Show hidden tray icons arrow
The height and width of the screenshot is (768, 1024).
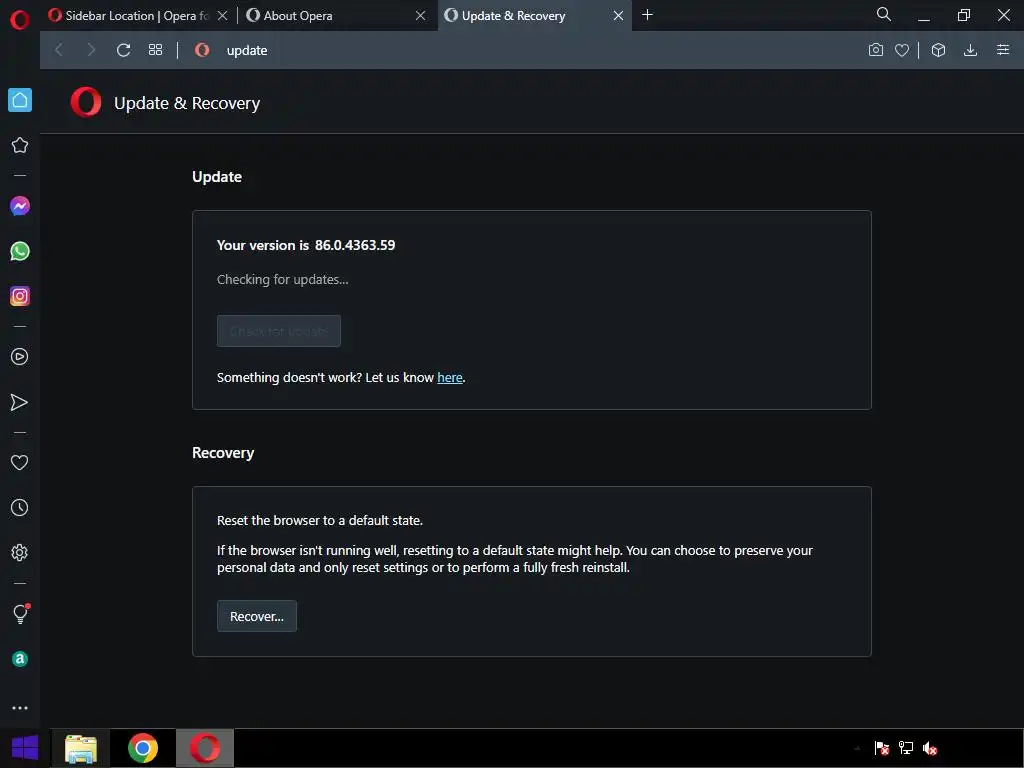click(x=857, y=748)
